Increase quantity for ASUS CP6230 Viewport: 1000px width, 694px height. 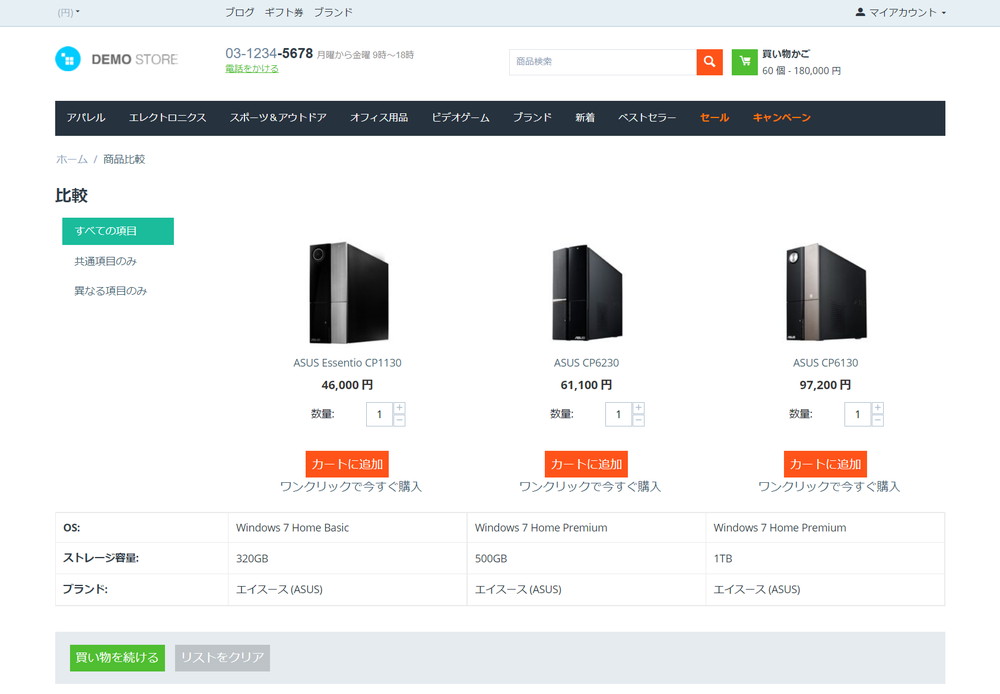(x=638, y=408)
